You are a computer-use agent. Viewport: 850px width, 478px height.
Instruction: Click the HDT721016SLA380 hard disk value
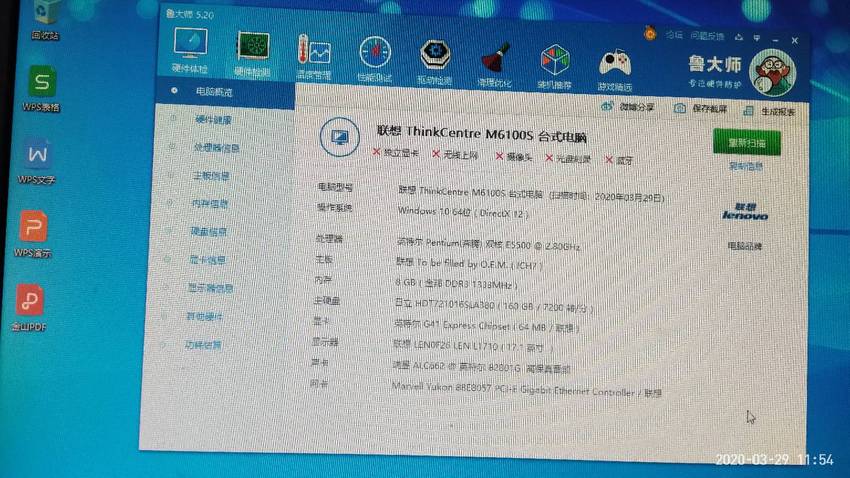494,306
